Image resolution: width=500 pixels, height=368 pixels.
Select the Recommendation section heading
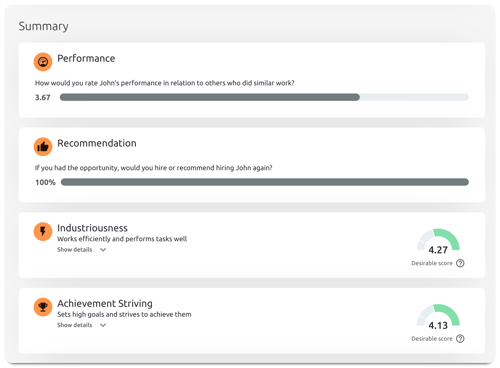tap(97, 143)
